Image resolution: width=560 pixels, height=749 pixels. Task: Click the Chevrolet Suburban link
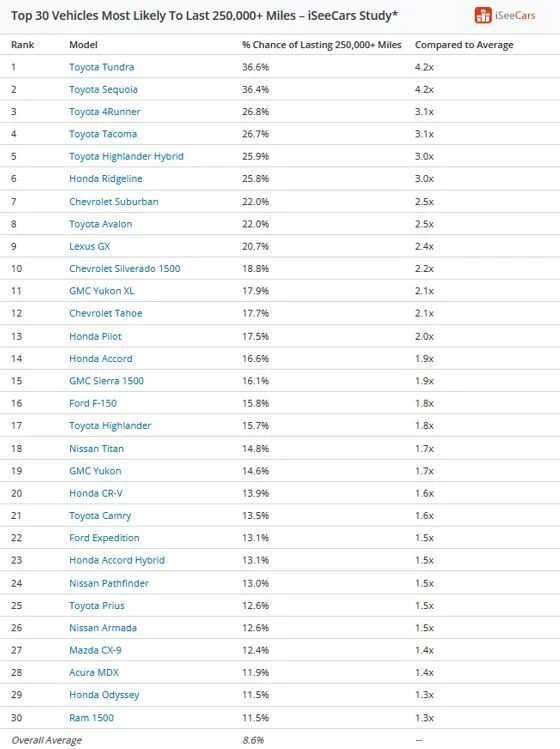pyautogui.click(x=114, y=202)
